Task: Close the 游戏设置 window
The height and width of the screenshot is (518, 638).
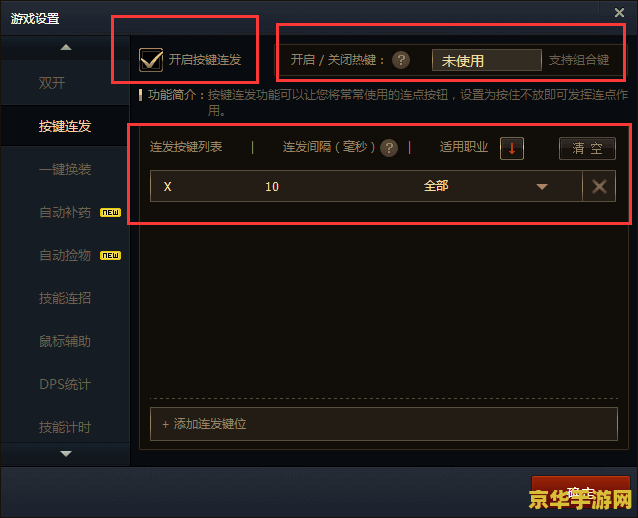Action: [x=619, y=13]
